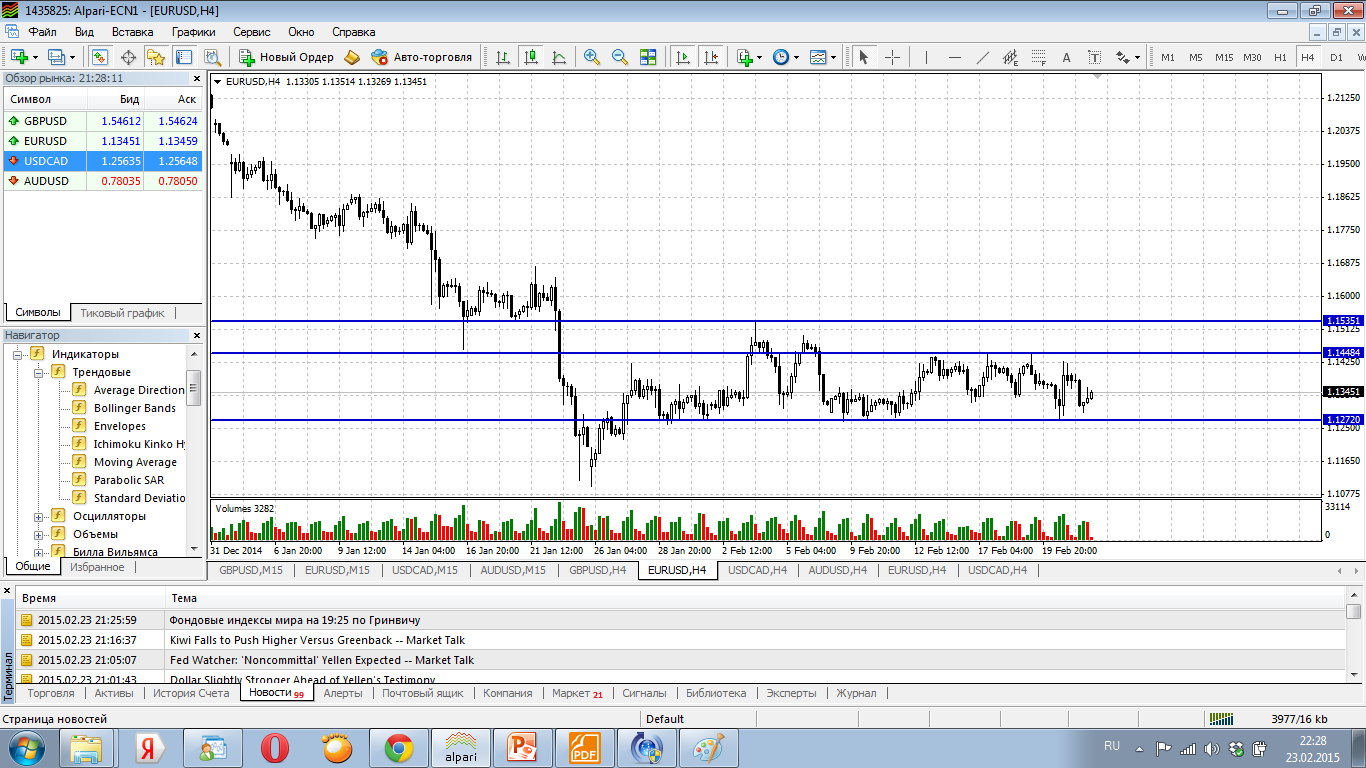Select the trendline drawing tool
The height and width of the screenshot is (768, 1366).
983,57
